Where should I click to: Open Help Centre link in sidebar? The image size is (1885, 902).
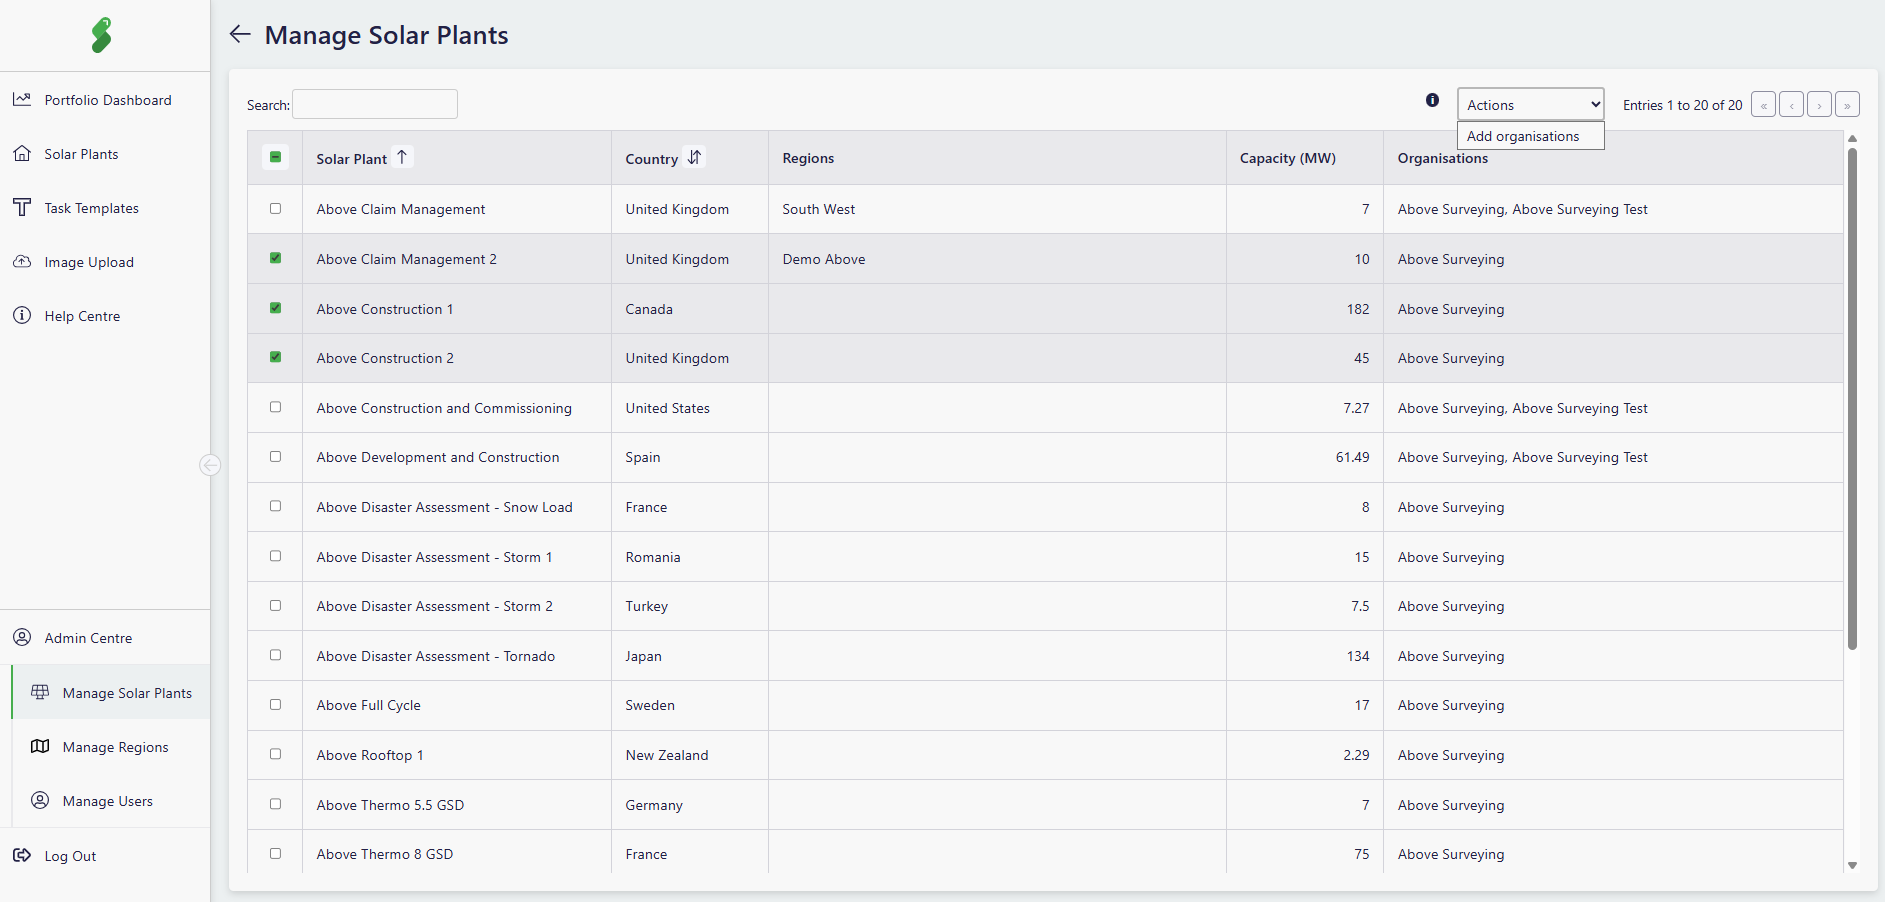(82, 316)
